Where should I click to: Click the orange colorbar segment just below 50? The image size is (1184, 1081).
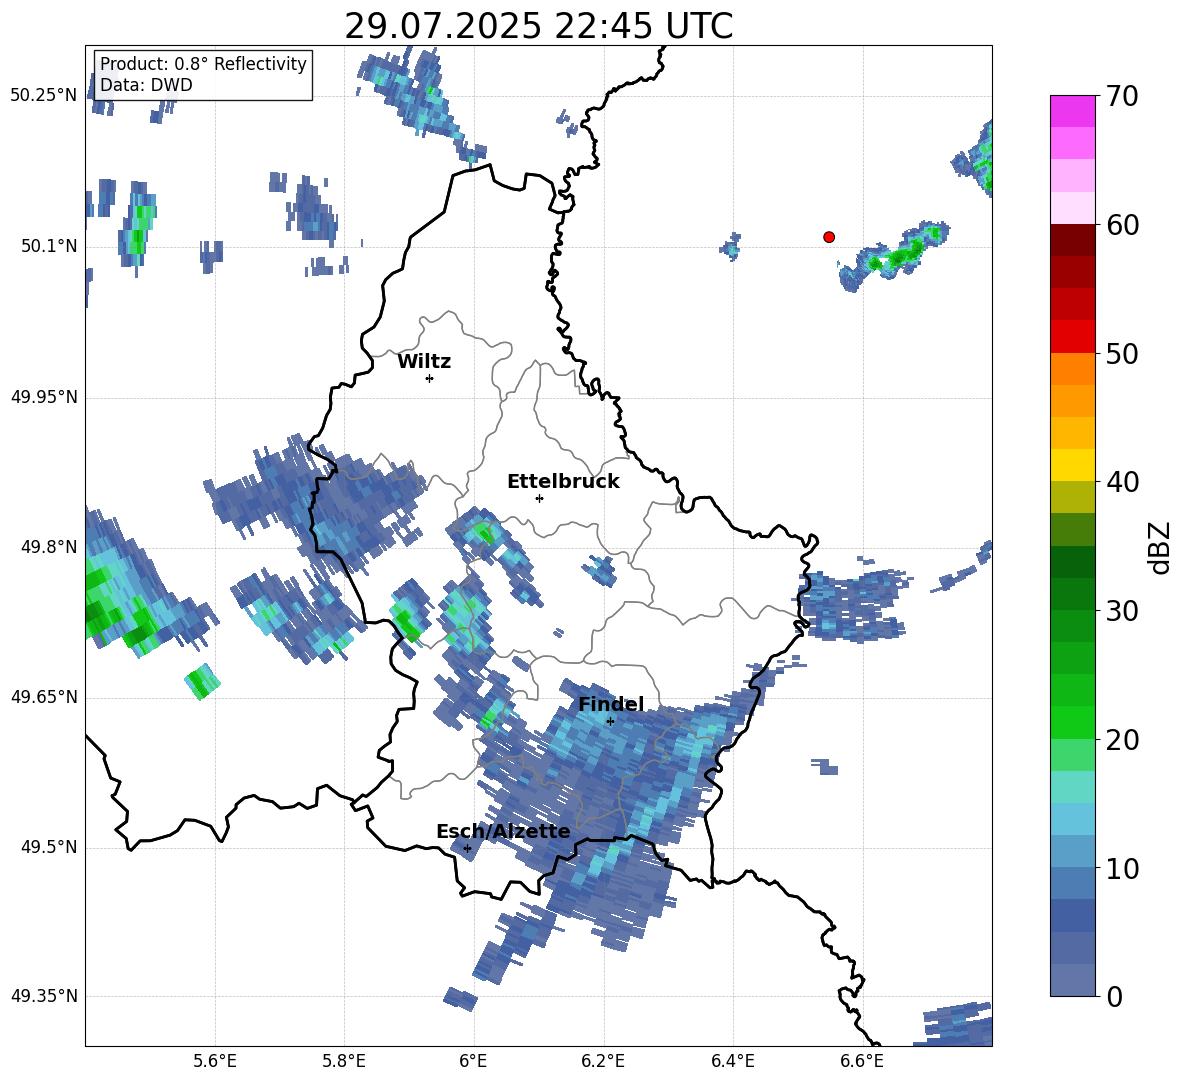[x=1072, y=369]
